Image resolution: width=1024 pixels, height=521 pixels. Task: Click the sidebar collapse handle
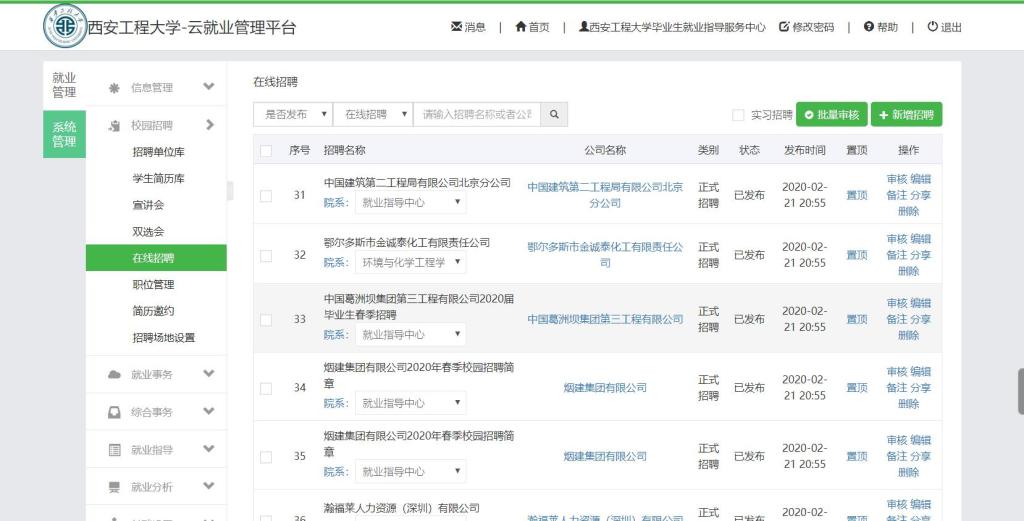click(x=230, y=191)
